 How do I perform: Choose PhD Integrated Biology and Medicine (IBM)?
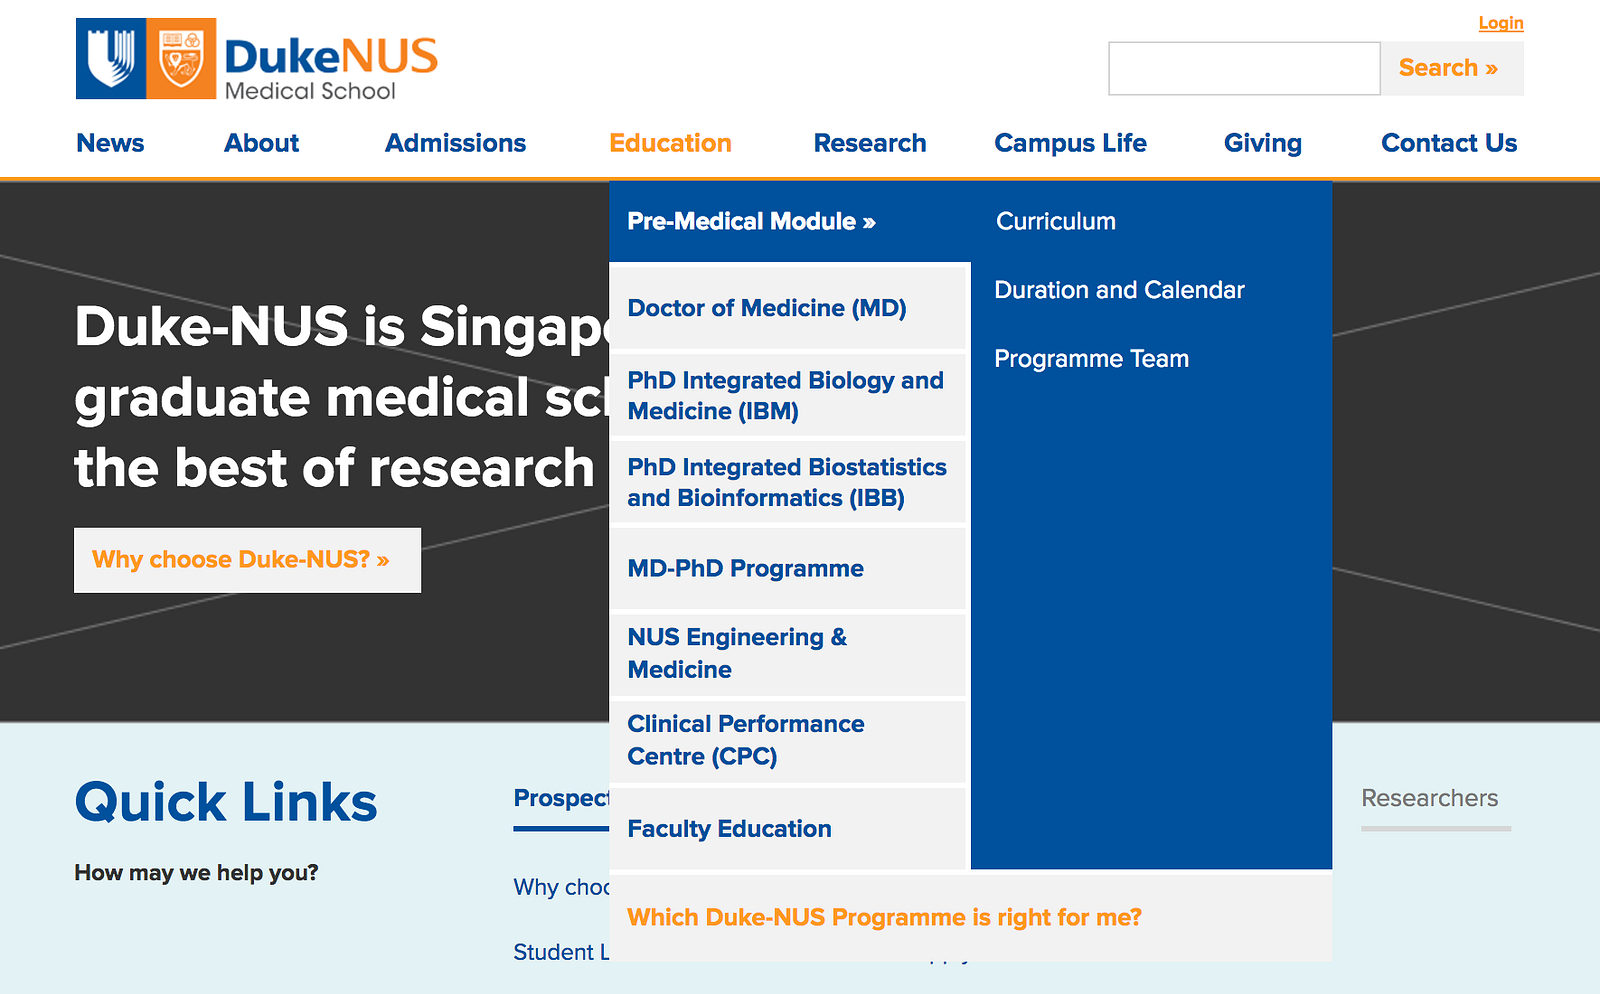(x=788, y=395)
